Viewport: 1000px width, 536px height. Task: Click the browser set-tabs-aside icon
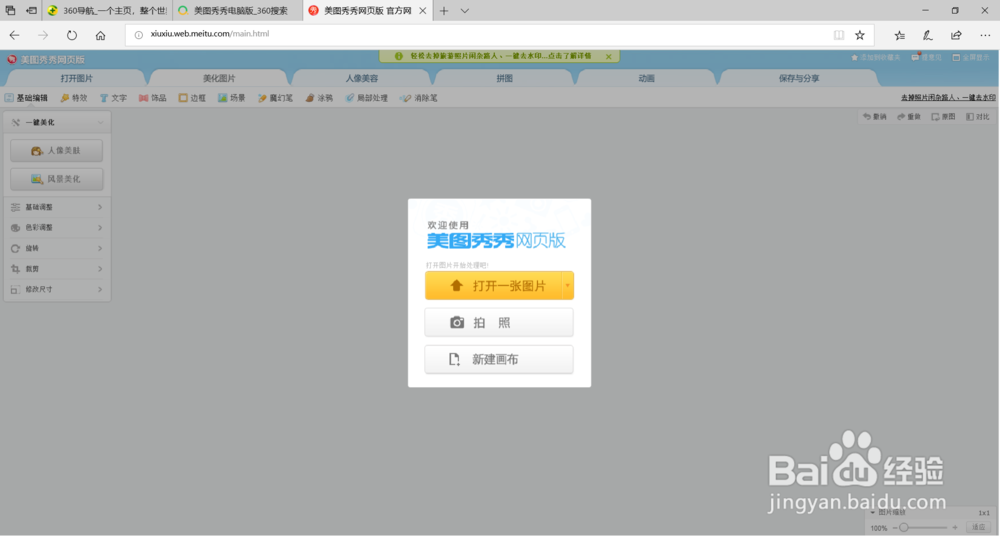(x=31, y=11)
